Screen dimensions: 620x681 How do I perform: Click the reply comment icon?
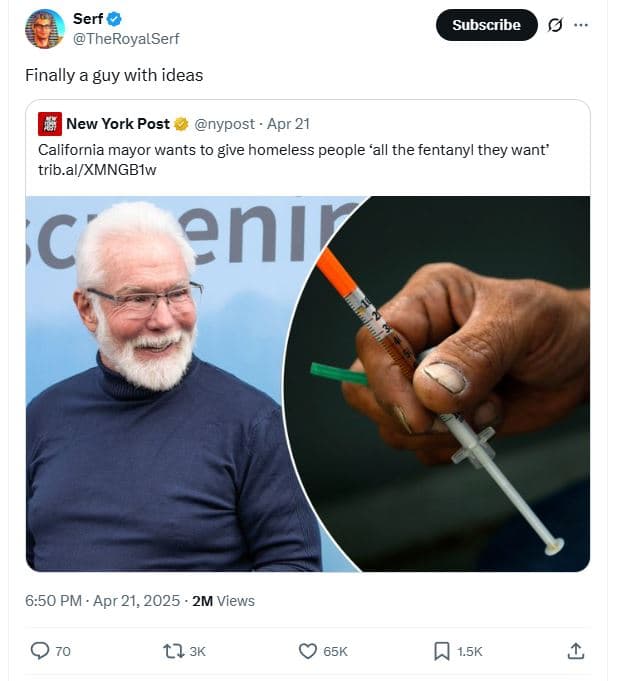point(40,651)
